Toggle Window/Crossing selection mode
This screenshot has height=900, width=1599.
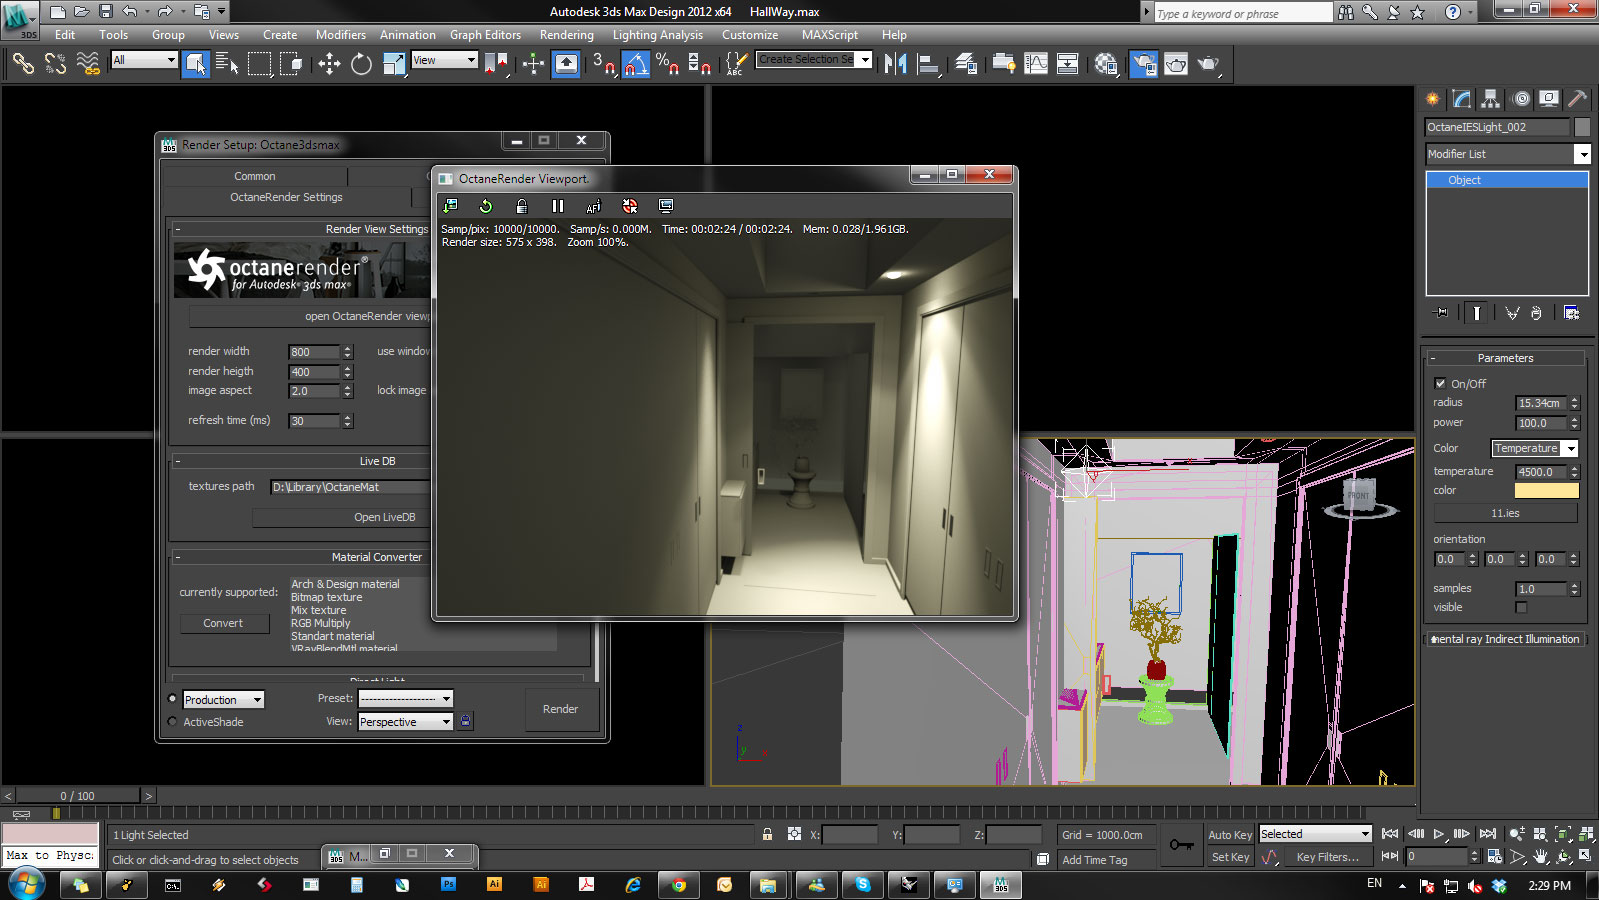point(291,64)
